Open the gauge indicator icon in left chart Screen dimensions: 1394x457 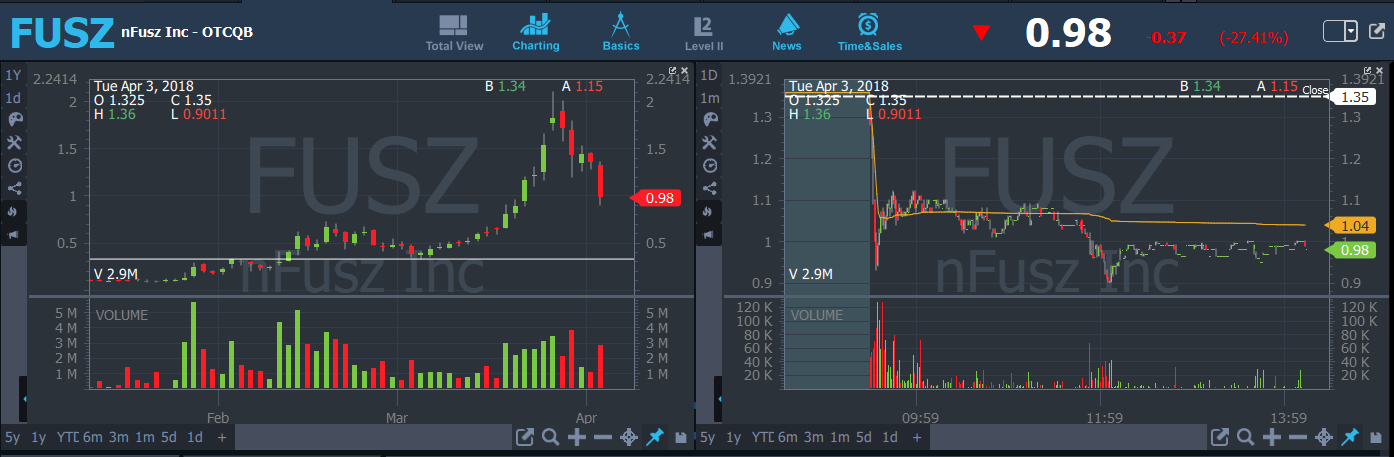tap(14, 165)
